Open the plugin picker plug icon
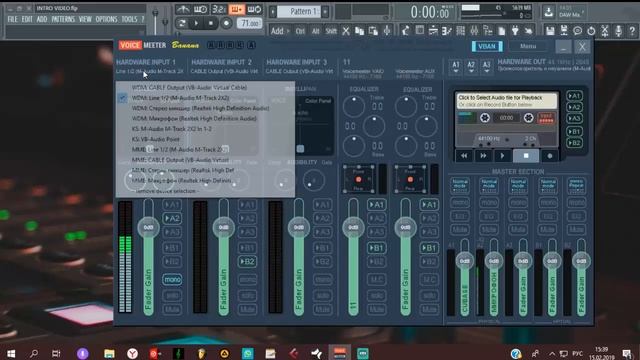The height and width of the screenshot is (360, 640). pos(515,31)
